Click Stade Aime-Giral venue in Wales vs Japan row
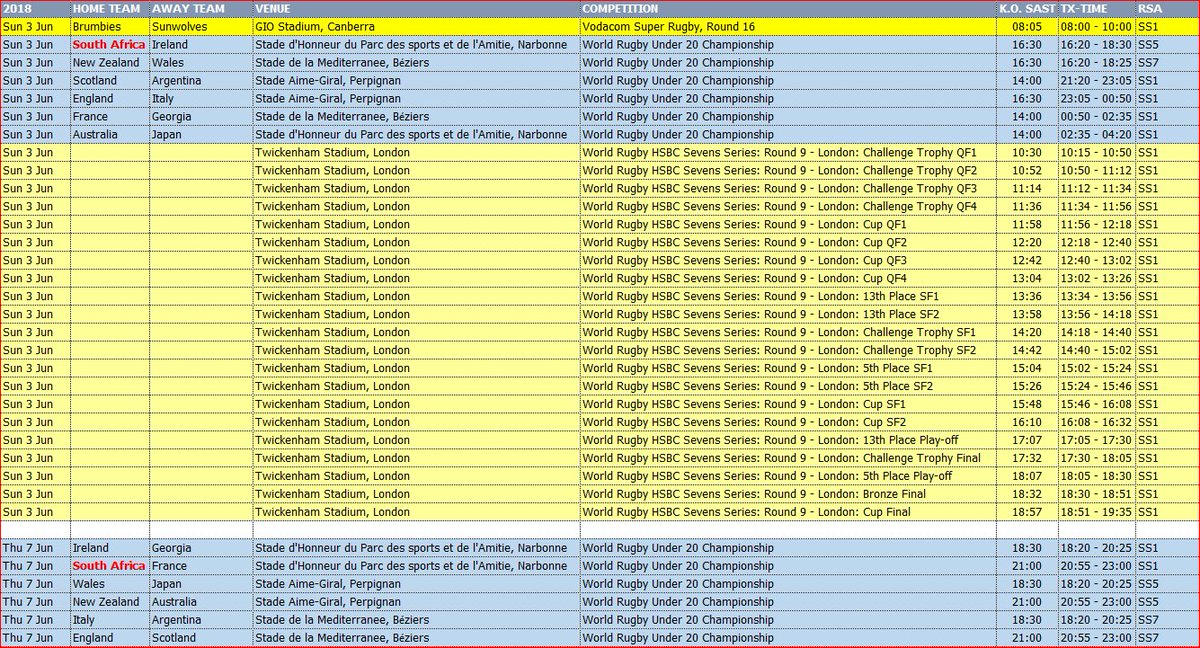This screenshot has width=1200, height=648. coord(416,585)
